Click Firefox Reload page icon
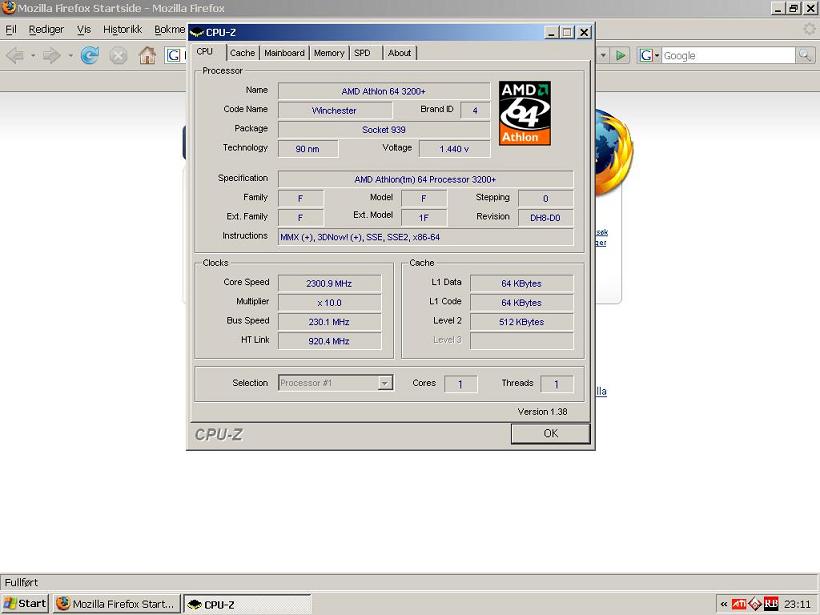This screenshot has width=820, height=615. tap(90, 55)
